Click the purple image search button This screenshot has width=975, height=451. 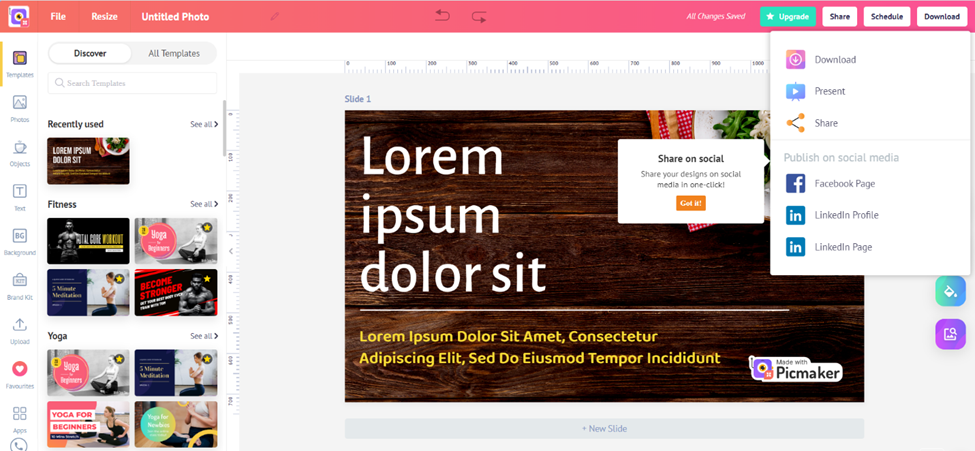pyautogui.click(x=950, y=334)
